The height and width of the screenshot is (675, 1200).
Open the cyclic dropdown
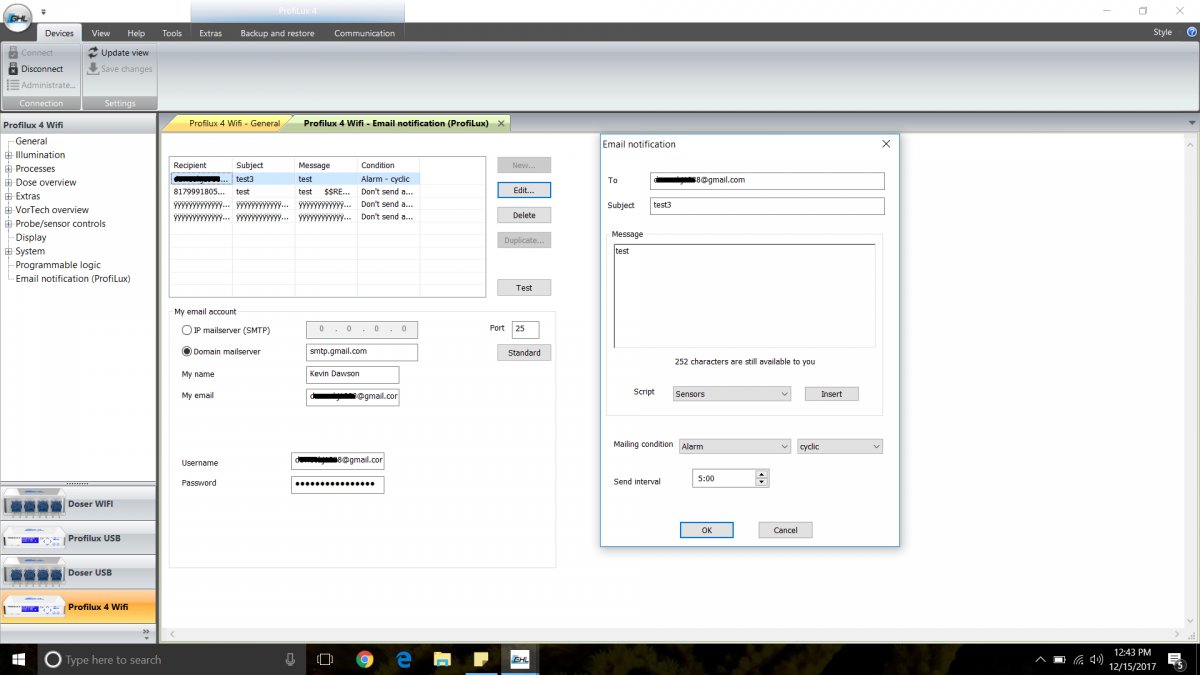tap(840, 446)
